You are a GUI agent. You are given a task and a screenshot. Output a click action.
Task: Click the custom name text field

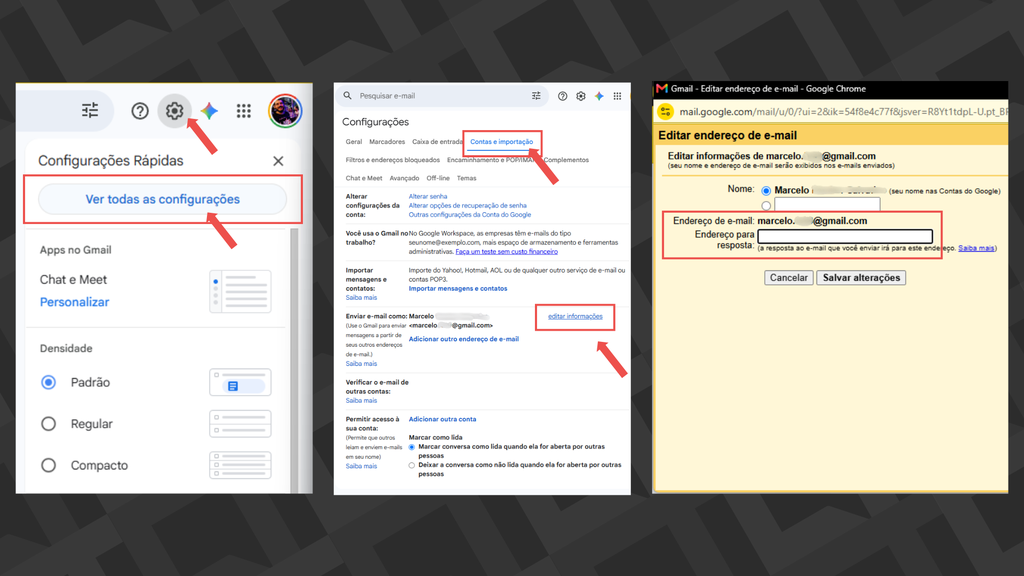[827, 204]
